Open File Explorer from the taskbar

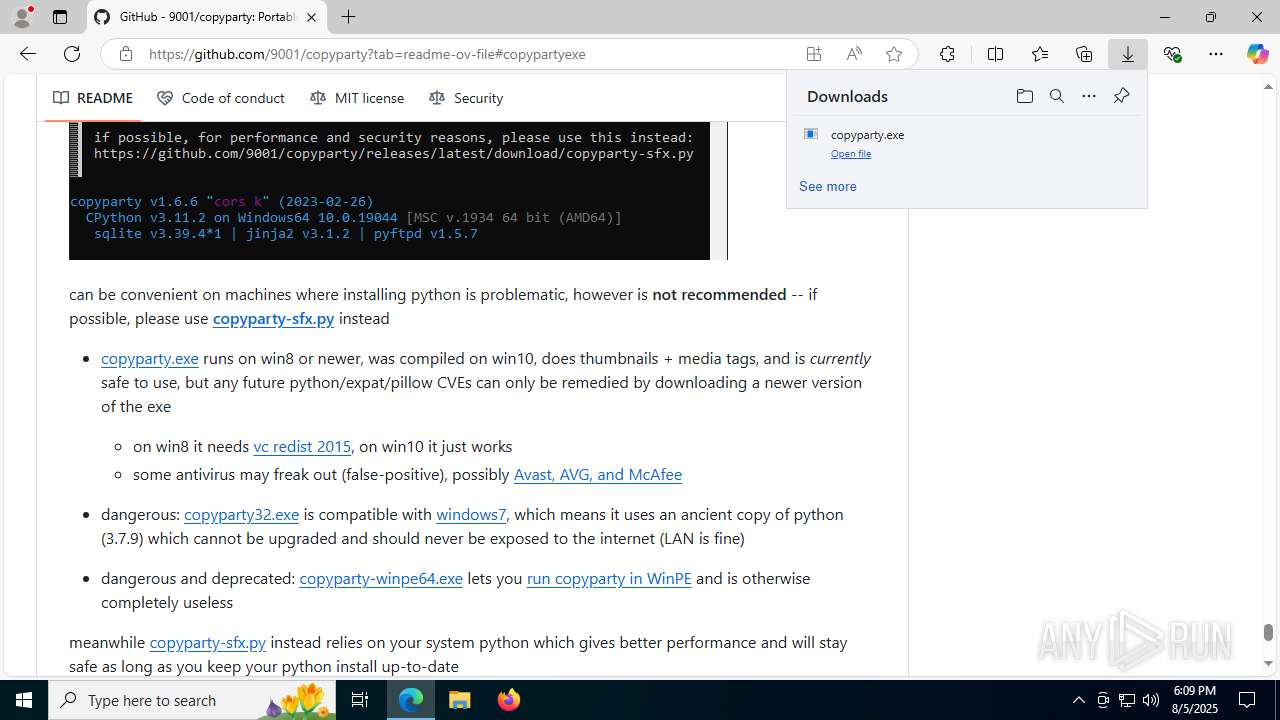click(459, 700)
